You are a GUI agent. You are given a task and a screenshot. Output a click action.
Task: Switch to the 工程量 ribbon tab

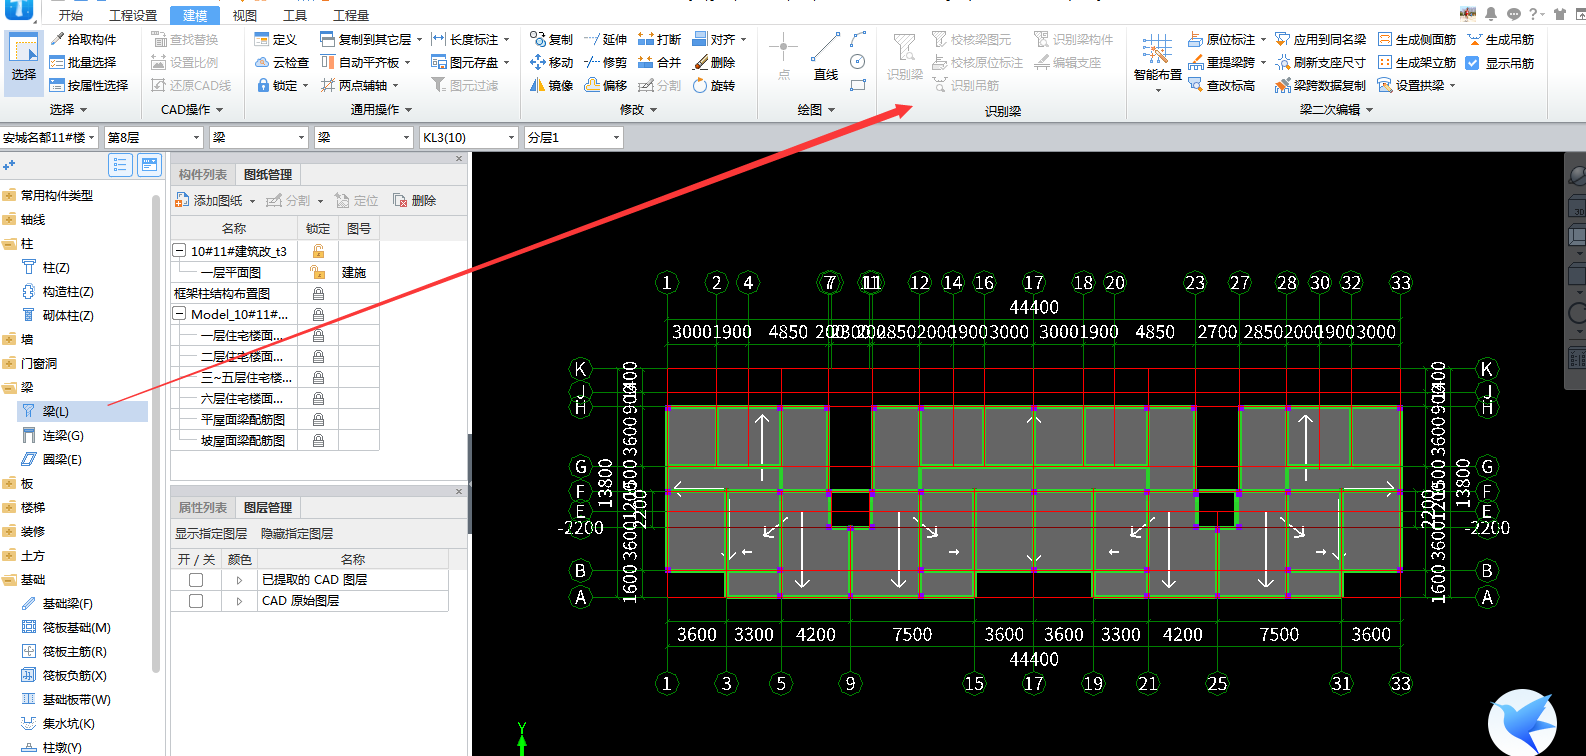351,15
